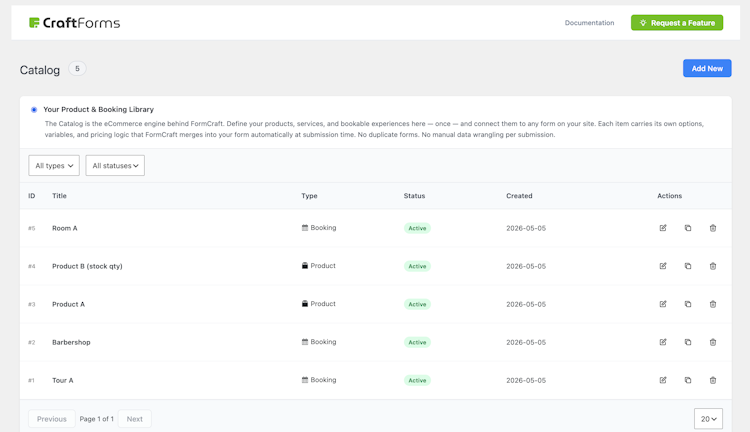750x432 pixels.
Task: Click the #1 ID cell
Action: 31,380
